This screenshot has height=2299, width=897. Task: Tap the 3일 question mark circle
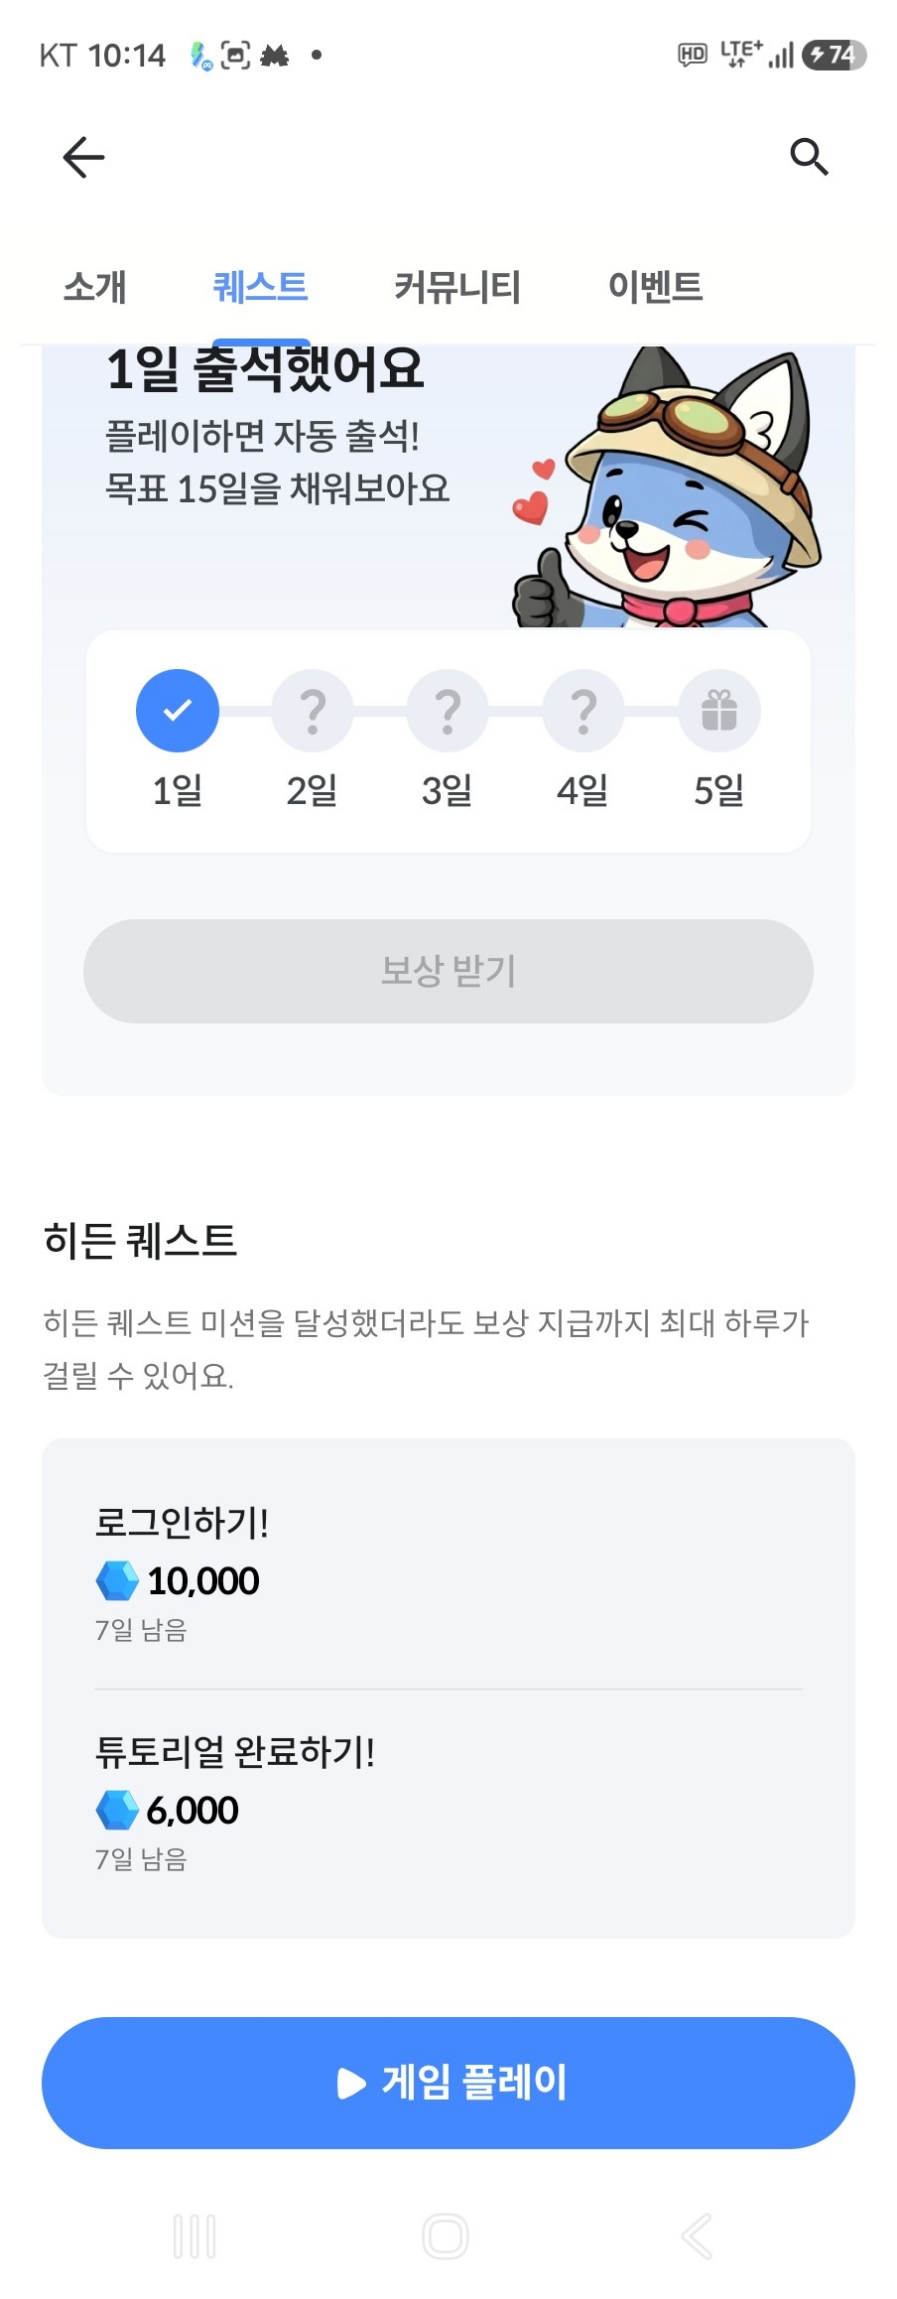[448, 710]
